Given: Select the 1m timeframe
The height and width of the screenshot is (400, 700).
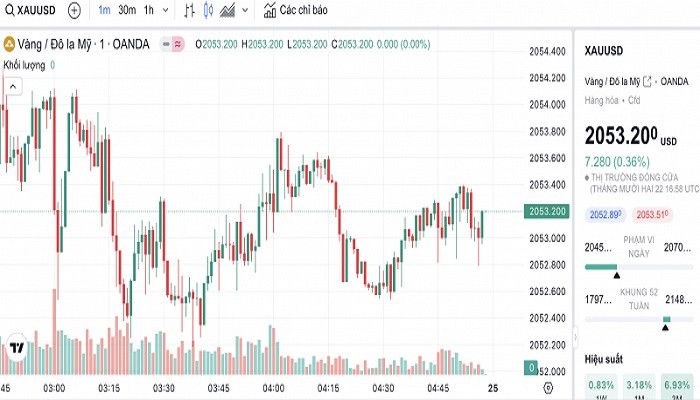Looking at the screenshot, I should coord(104,11).
